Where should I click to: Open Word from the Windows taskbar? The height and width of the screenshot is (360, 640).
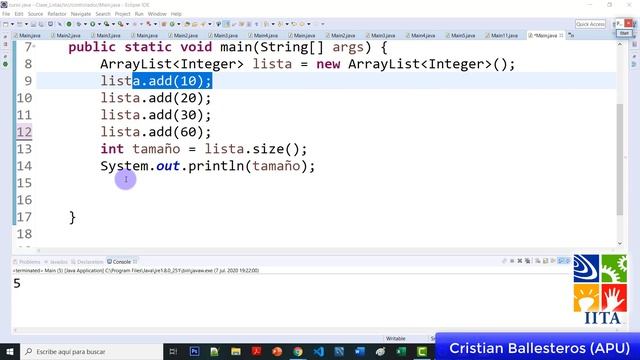360,351
